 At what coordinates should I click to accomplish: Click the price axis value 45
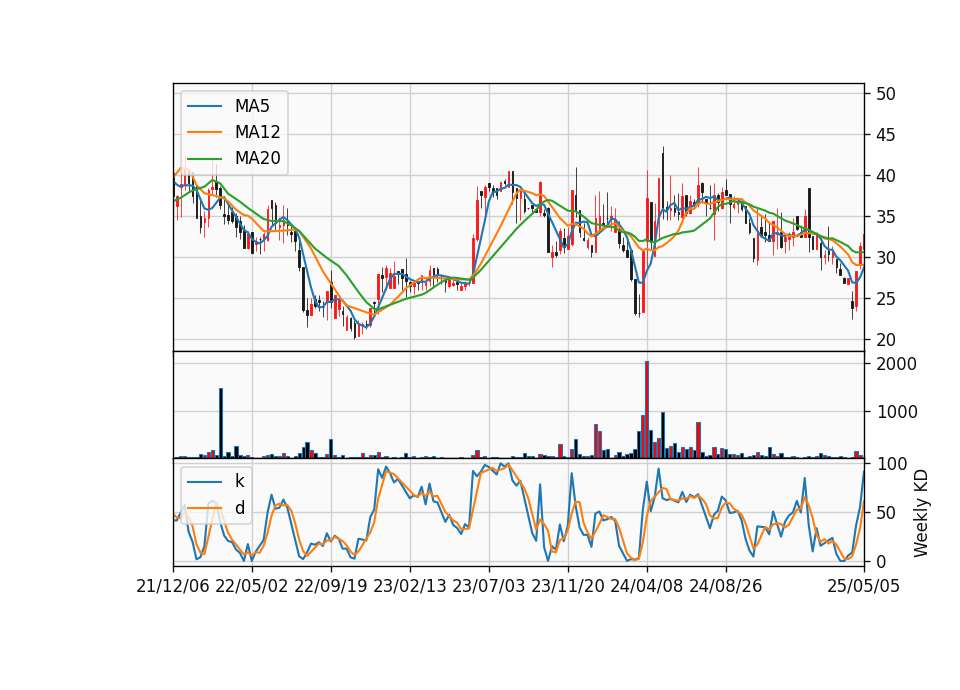(885, 135)
